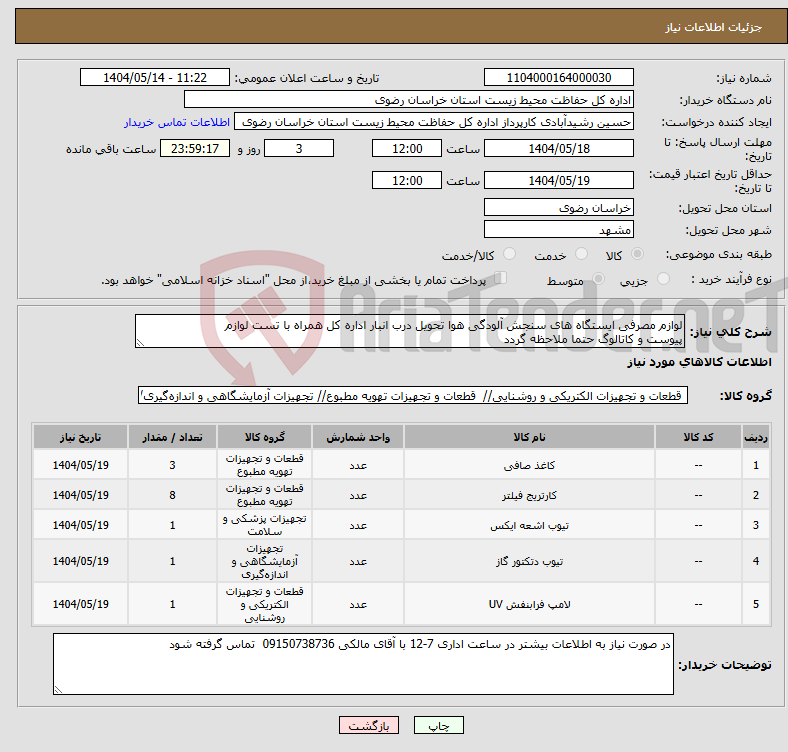Click the جزئیات اطلاعات نیاز page header
This screenshot has height=752, width=788.
click(x=714, y=27)
